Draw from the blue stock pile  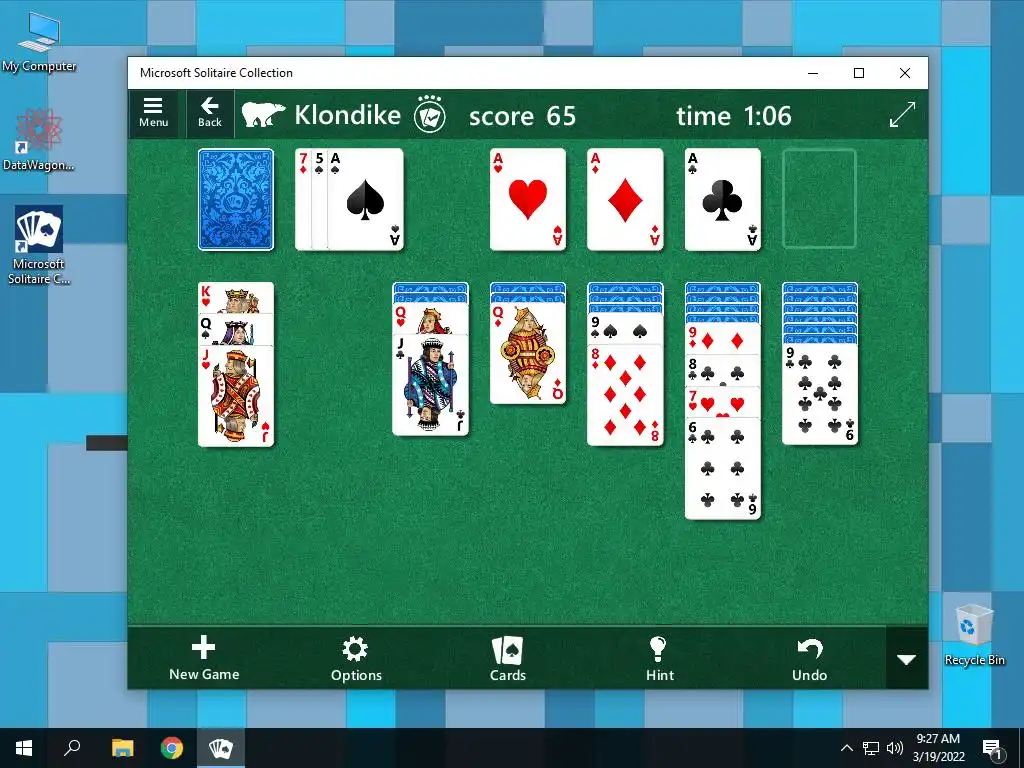[236, 199]
